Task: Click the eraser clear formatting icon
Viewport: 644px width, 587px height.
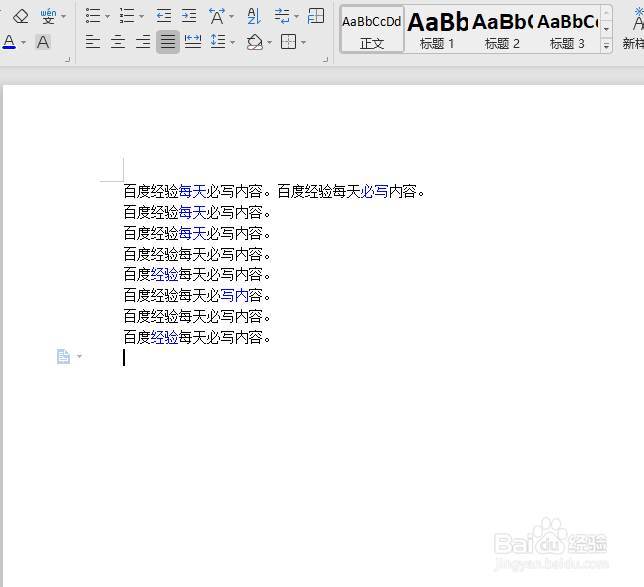Action: pyautogui.click(x=21, y=16)
